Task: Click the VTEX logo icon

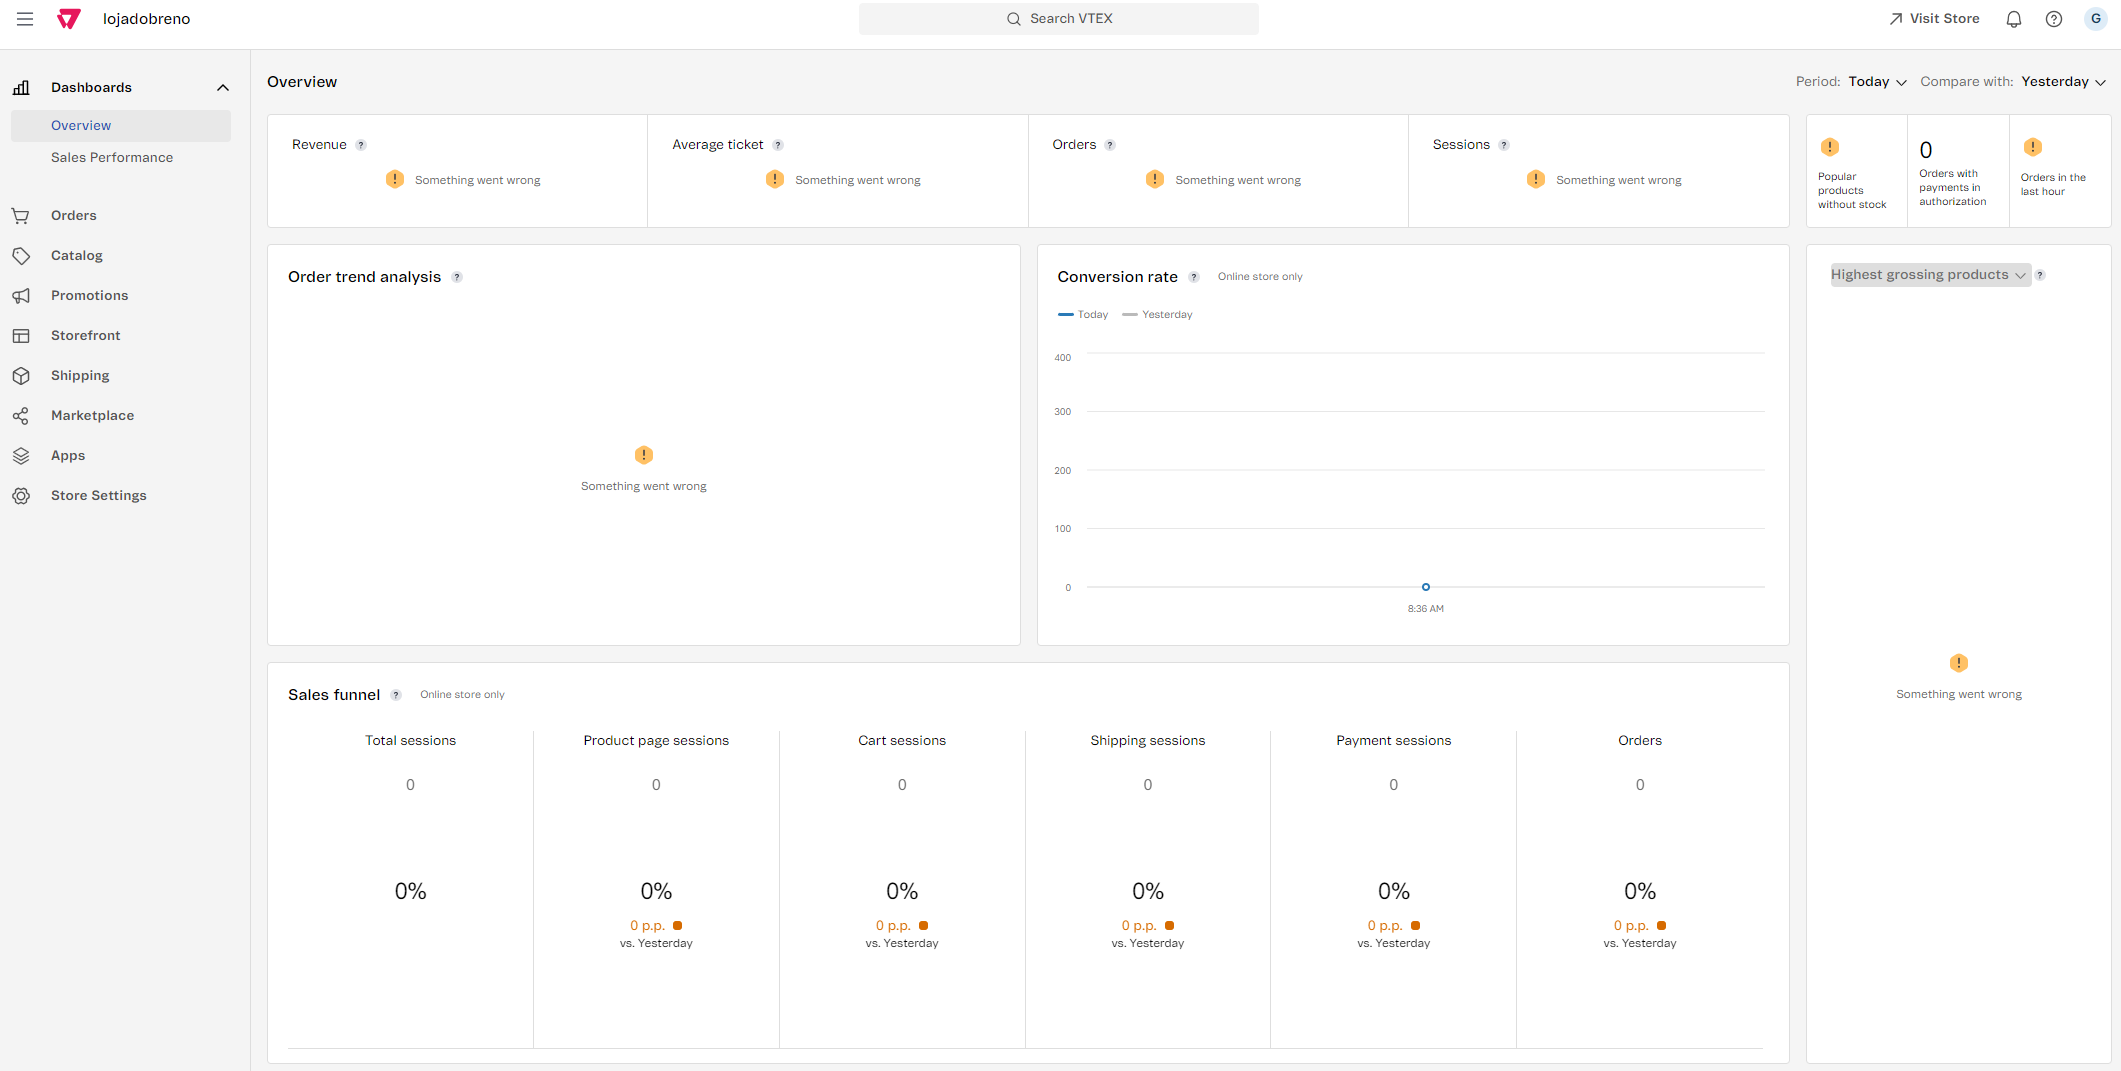Action: point(69,19)
